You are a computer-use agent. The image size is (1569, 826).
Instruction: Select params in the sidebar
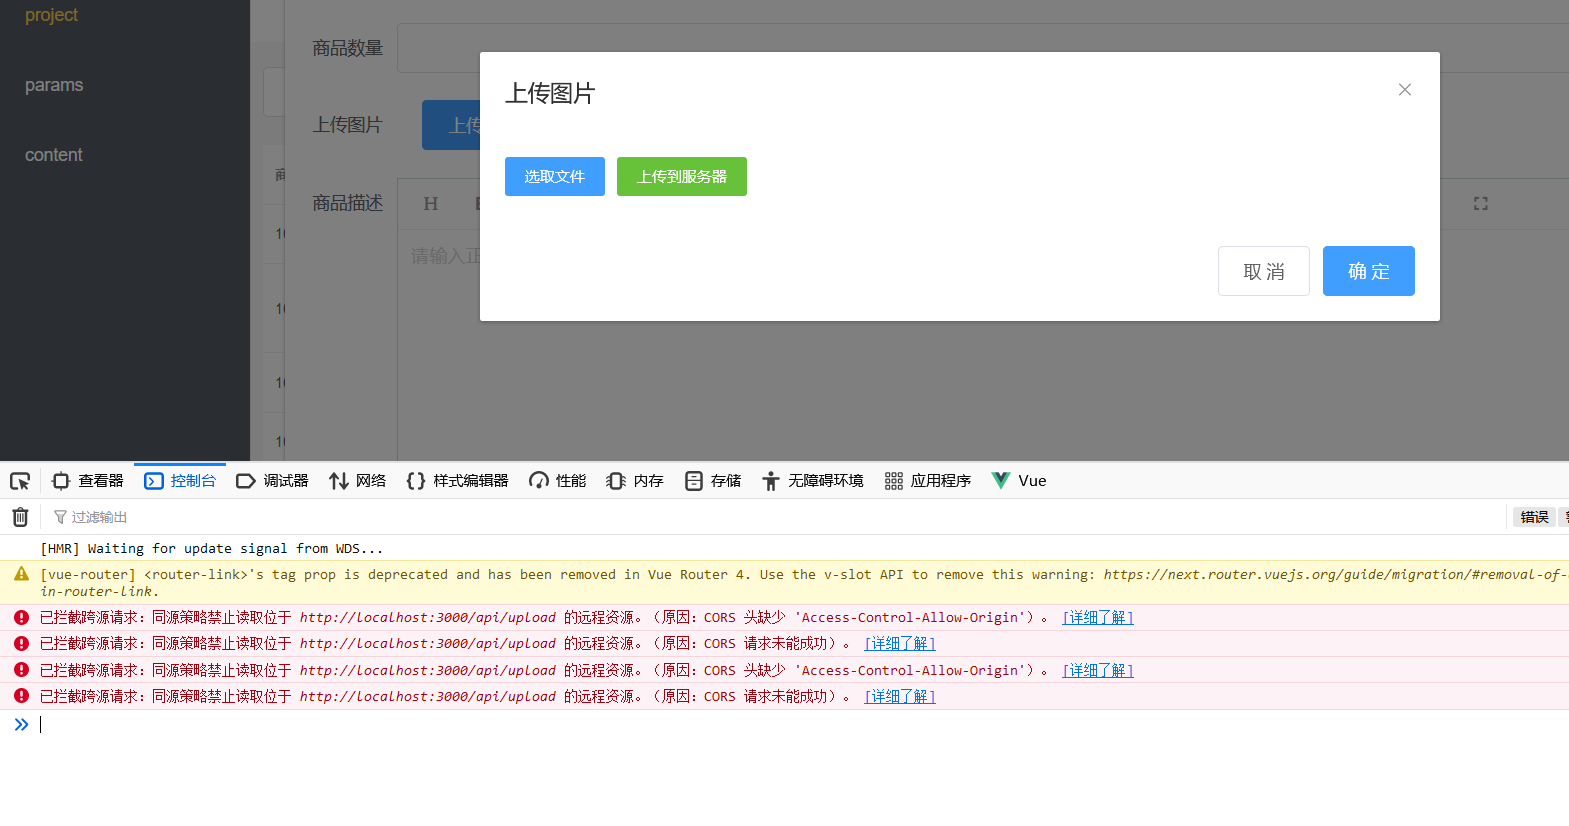click(54, 85)
